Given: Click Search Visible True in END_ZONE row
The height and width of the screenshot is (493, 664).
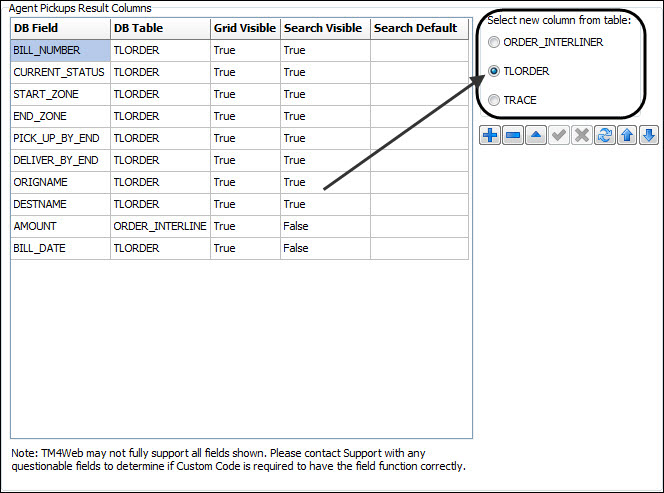Looking at the screenshot, I should pos(325,116).
